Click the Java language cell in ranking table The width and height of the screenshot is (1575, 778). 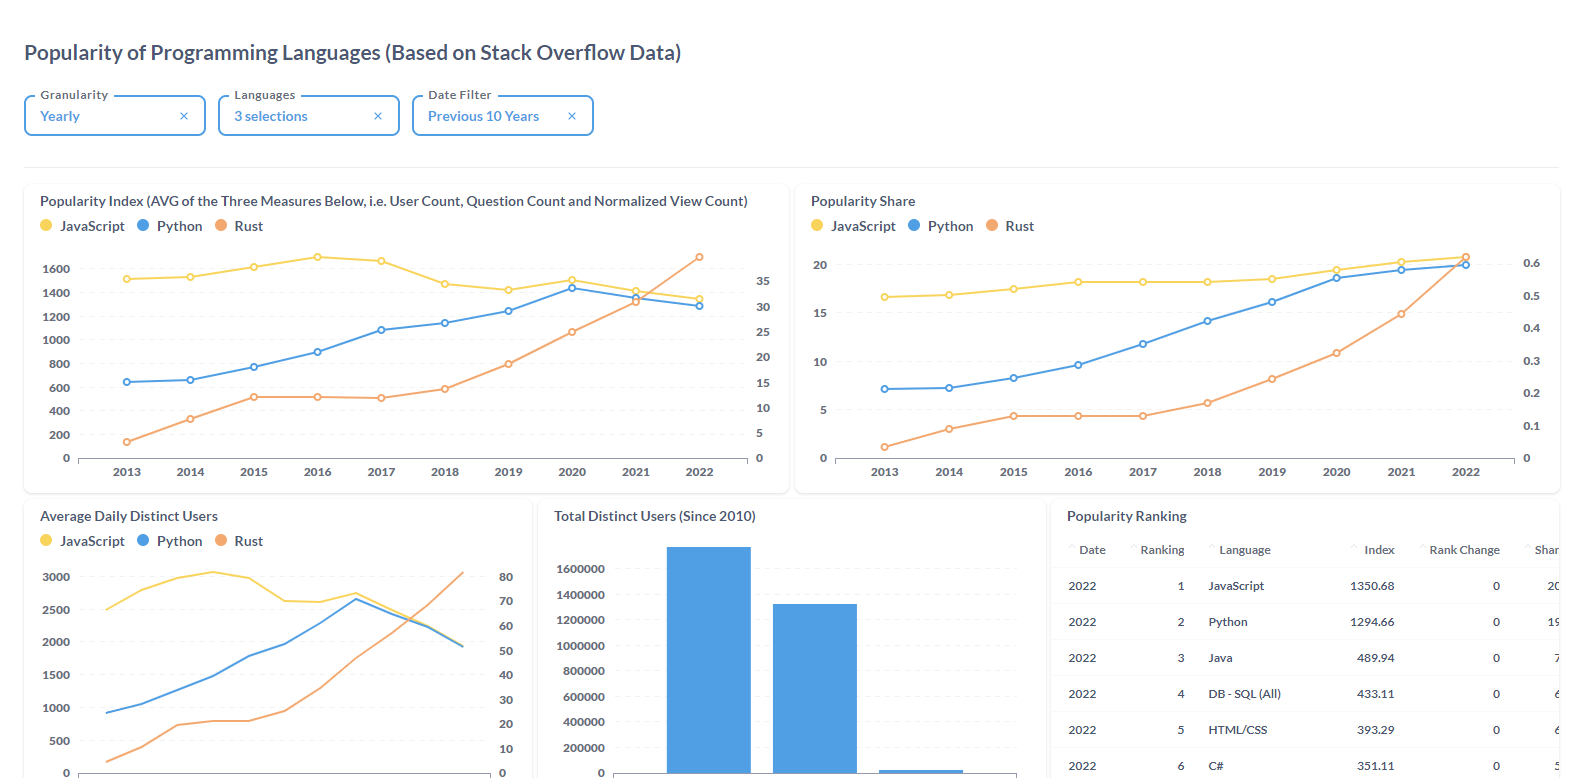click(x=1220, y=658)
